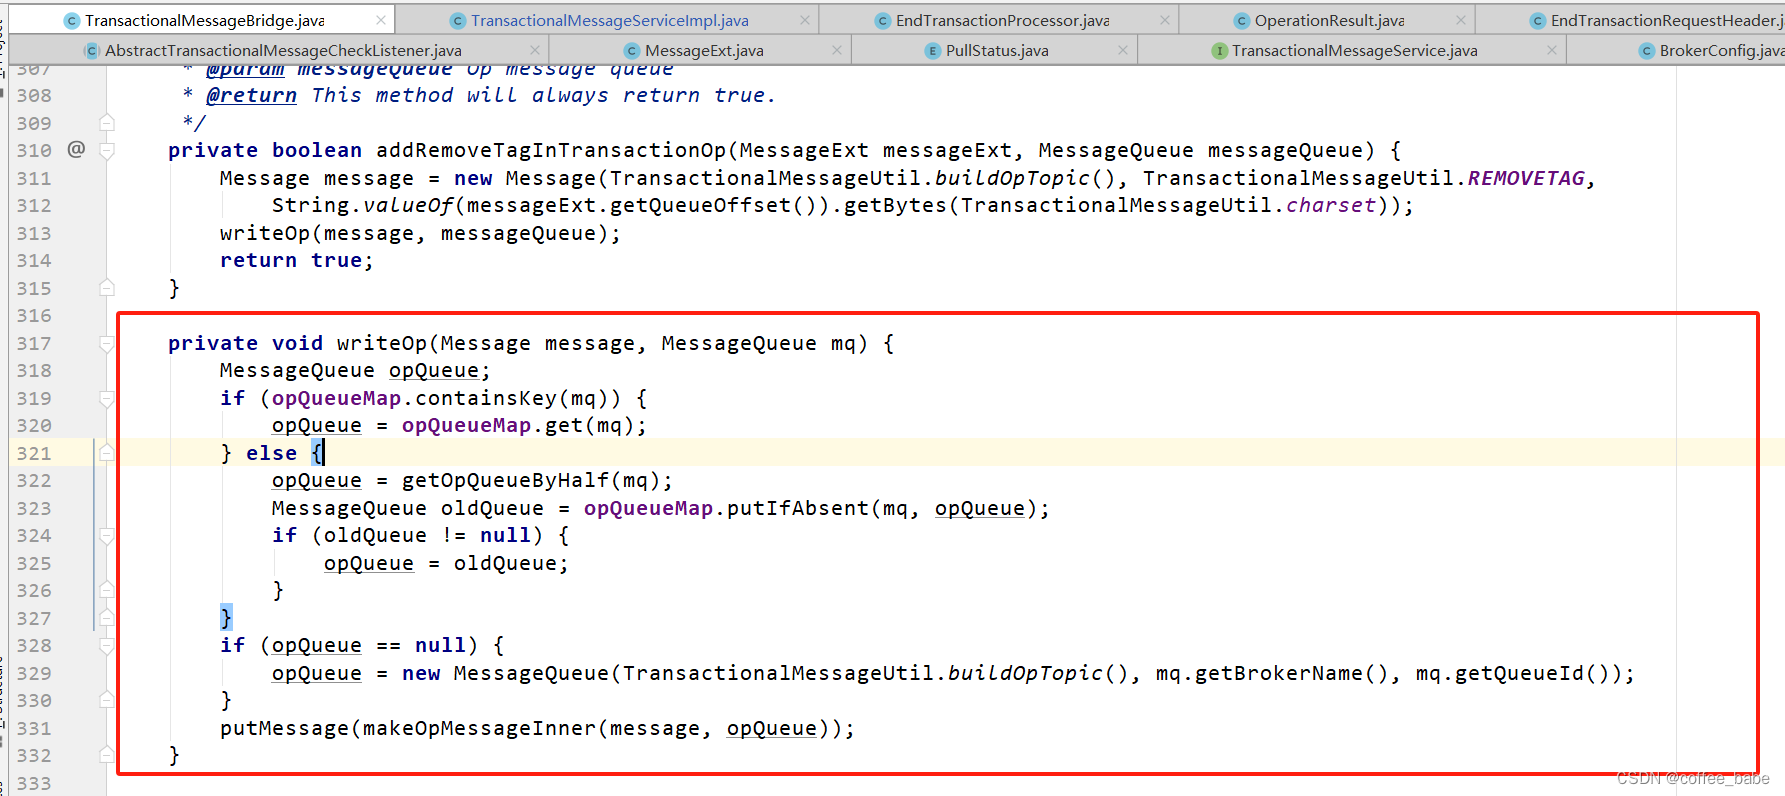Open TransactionalMessageService.java tab
The width and height of the screenshot is (1785, 796).
[x=1354, y=50]
